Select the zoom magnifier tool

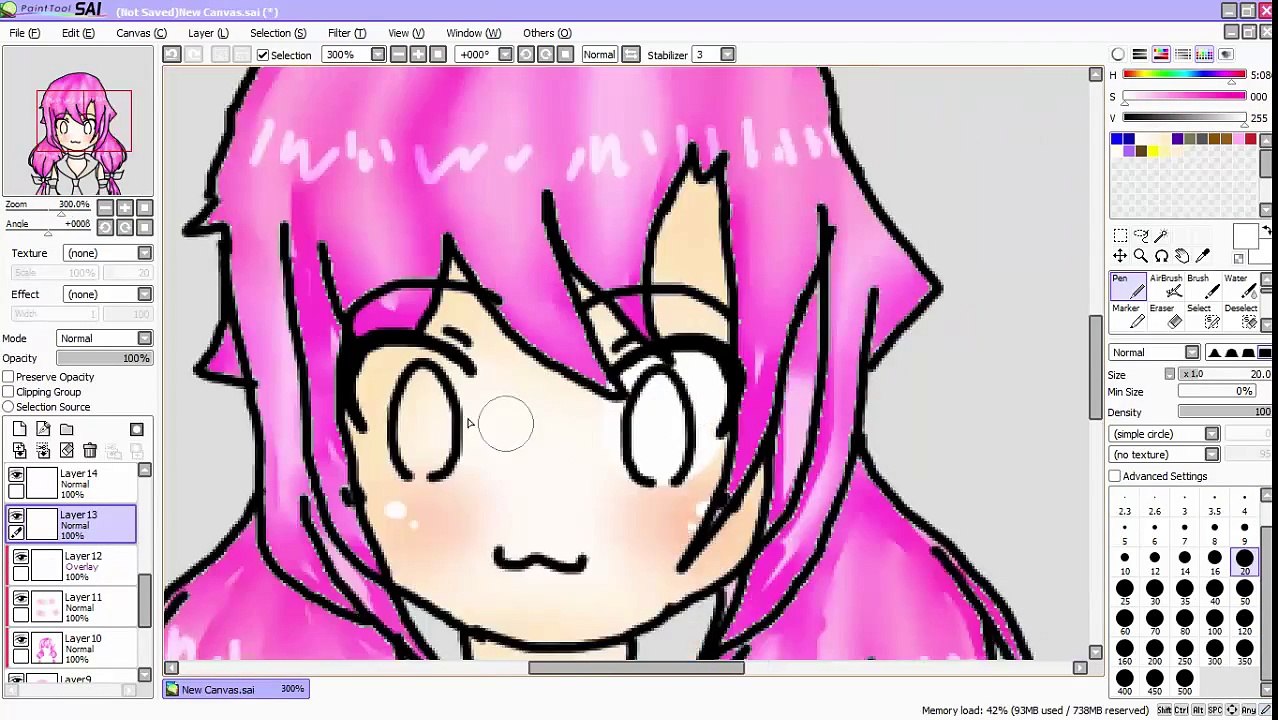(1141, 256)
